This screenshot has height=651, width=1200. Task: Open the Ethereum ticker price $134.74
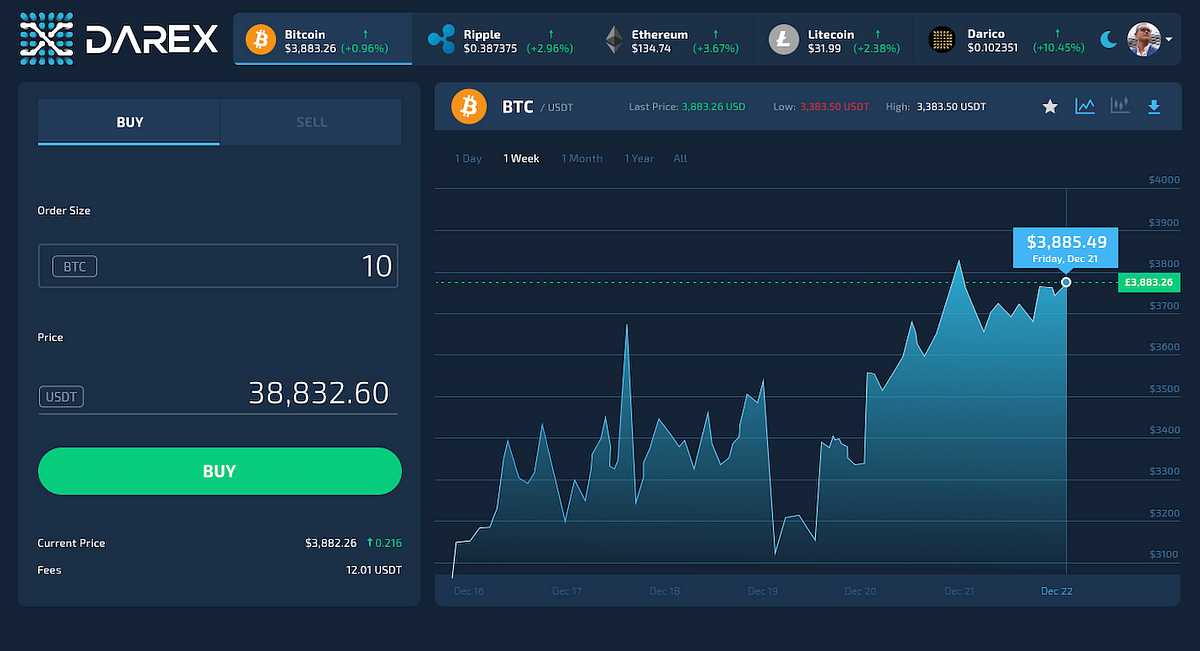[650, 47]
